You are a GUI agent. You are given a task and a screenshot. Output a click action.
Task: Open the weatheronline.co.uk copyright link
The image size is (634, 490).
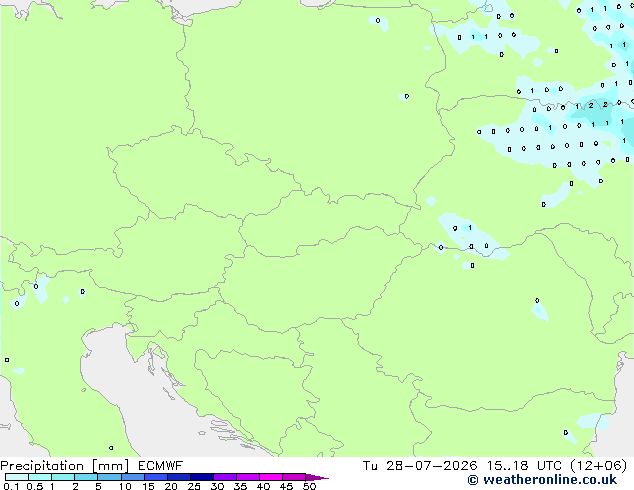coord(542,480)
